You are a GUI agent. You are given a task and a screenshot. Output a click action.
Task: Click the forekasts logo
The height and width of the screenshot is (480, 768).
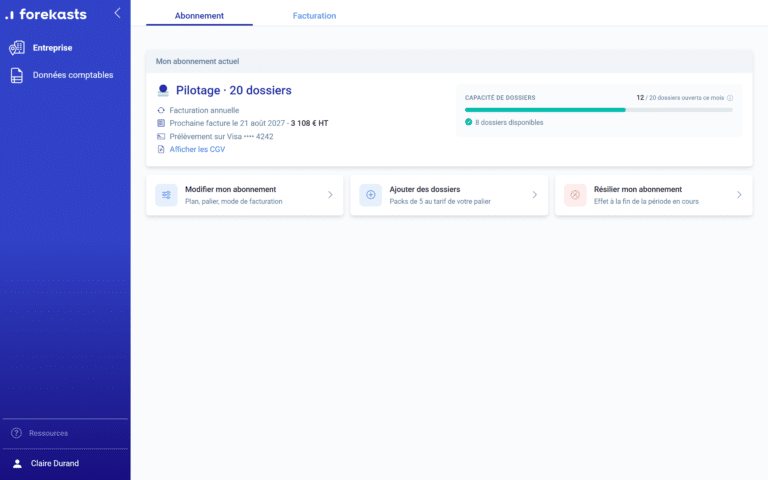(46, 14)
